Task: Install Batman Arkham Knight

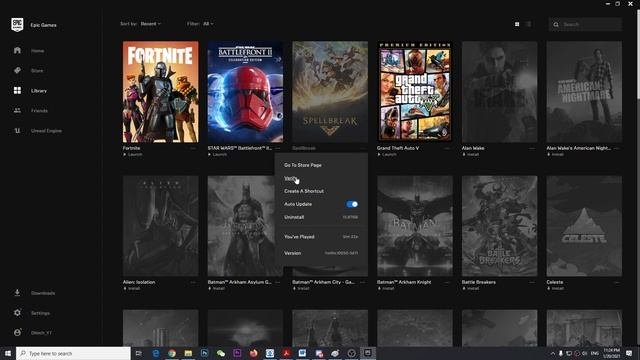Action: (x=386, y=289)
